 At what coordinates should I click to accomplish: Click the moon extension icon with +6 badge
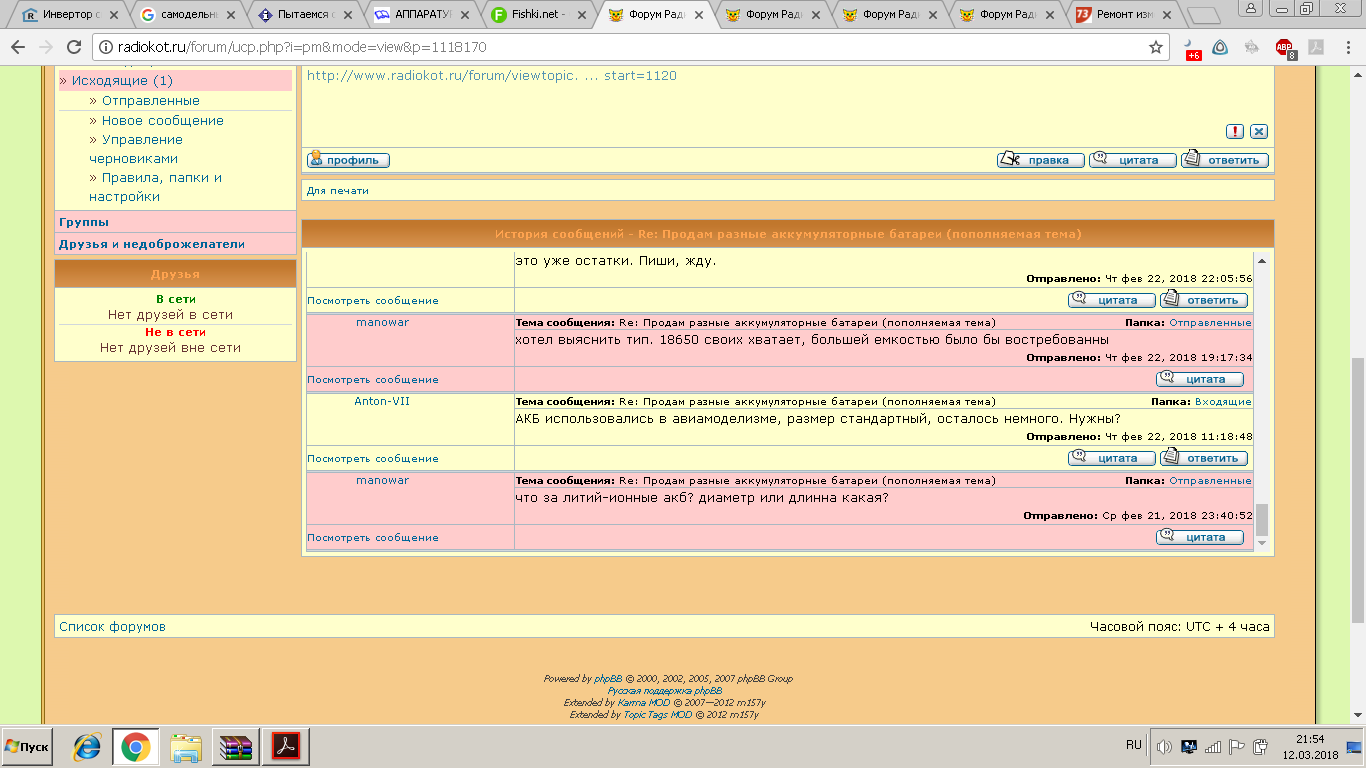tap(1190, 48)
